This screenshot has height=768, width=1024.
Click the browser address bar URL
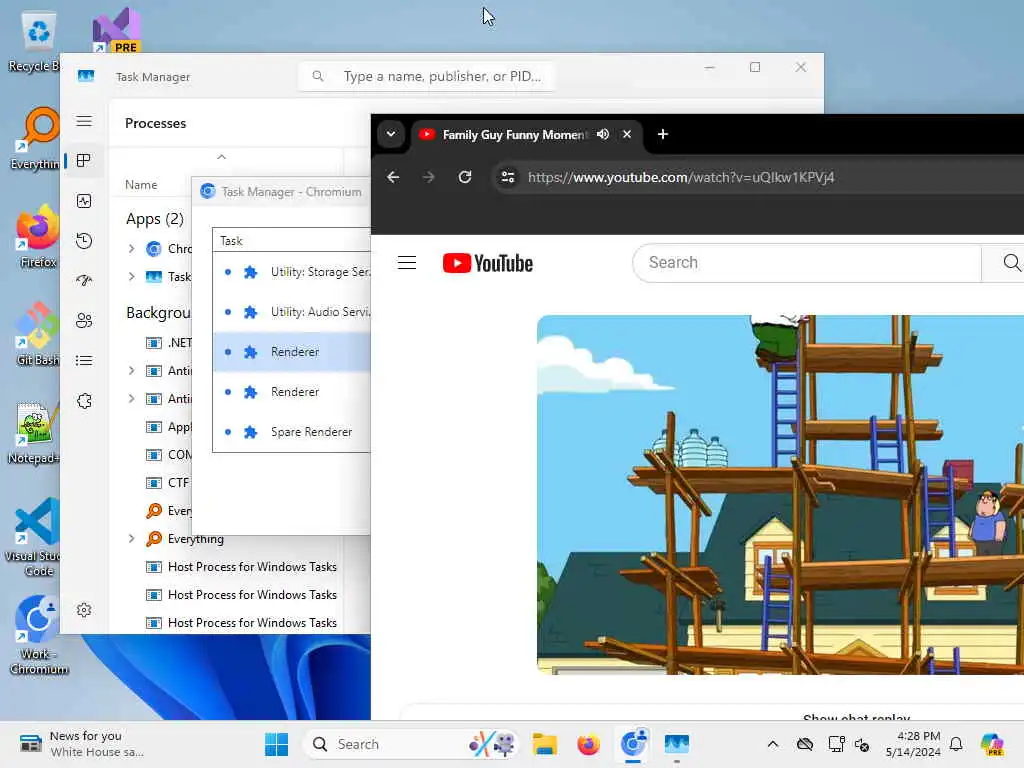[x=680, y=177]
